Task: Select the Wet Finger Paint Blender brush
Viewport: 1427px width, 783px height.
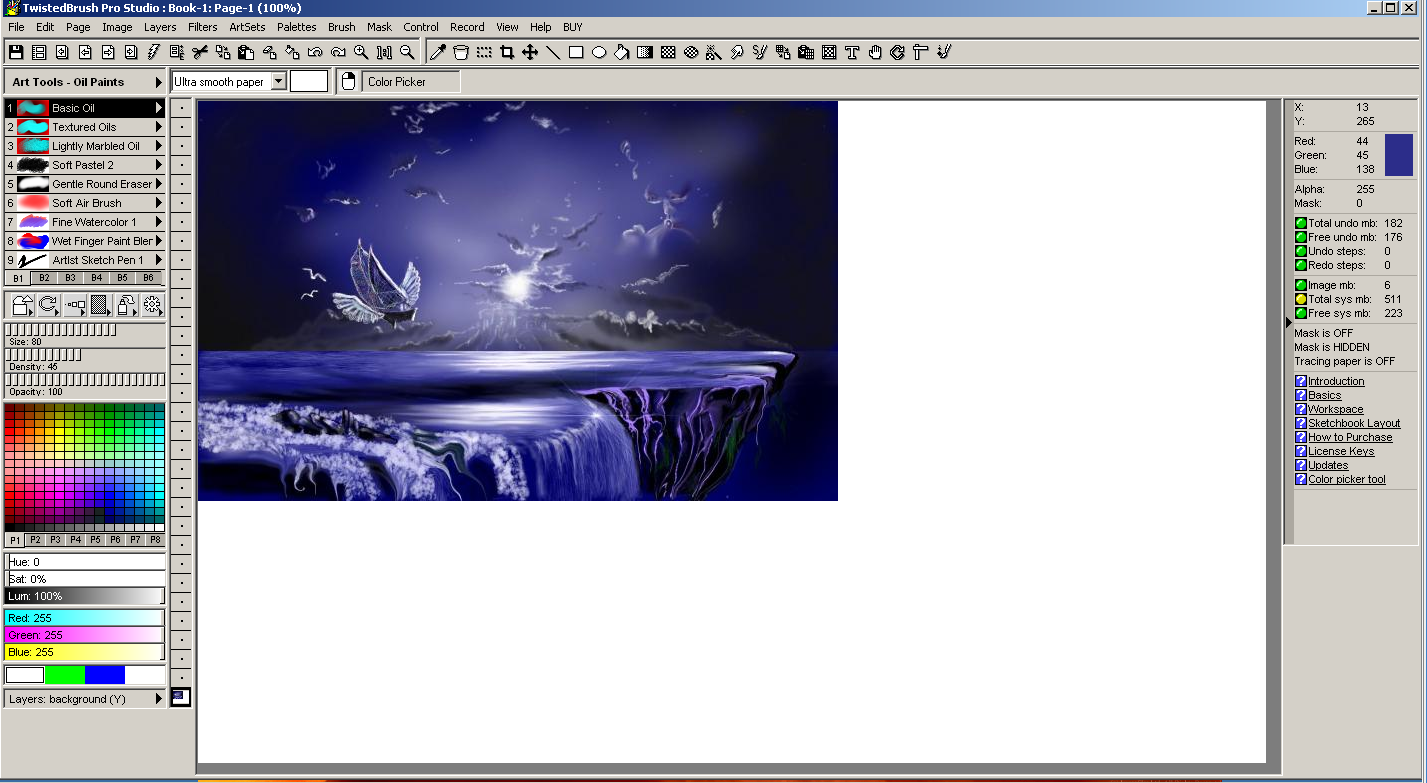Action: tap(84, 241)
